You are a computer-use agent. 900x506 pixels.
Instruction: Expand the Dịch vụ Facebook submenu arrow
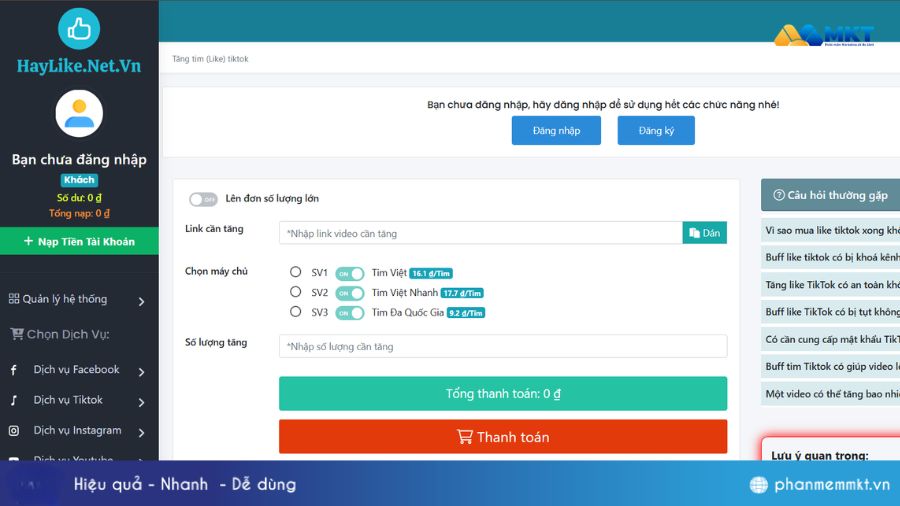(x=141, y=372)
